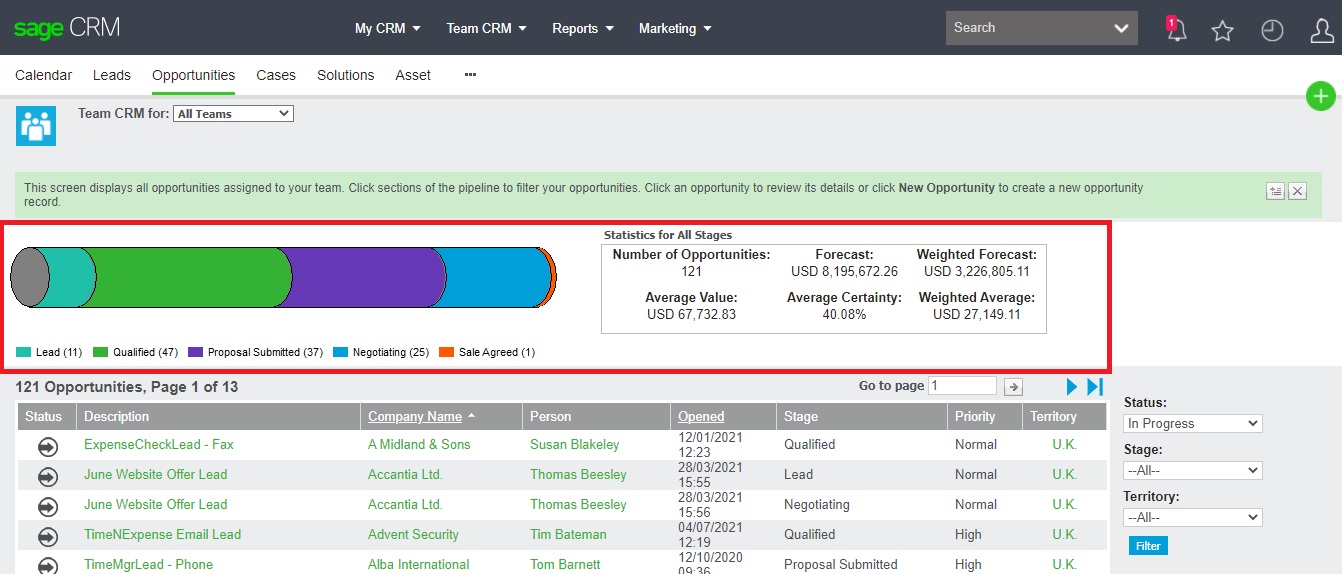Open June Website Offer Lead opened 15:55

pos(155,474)
